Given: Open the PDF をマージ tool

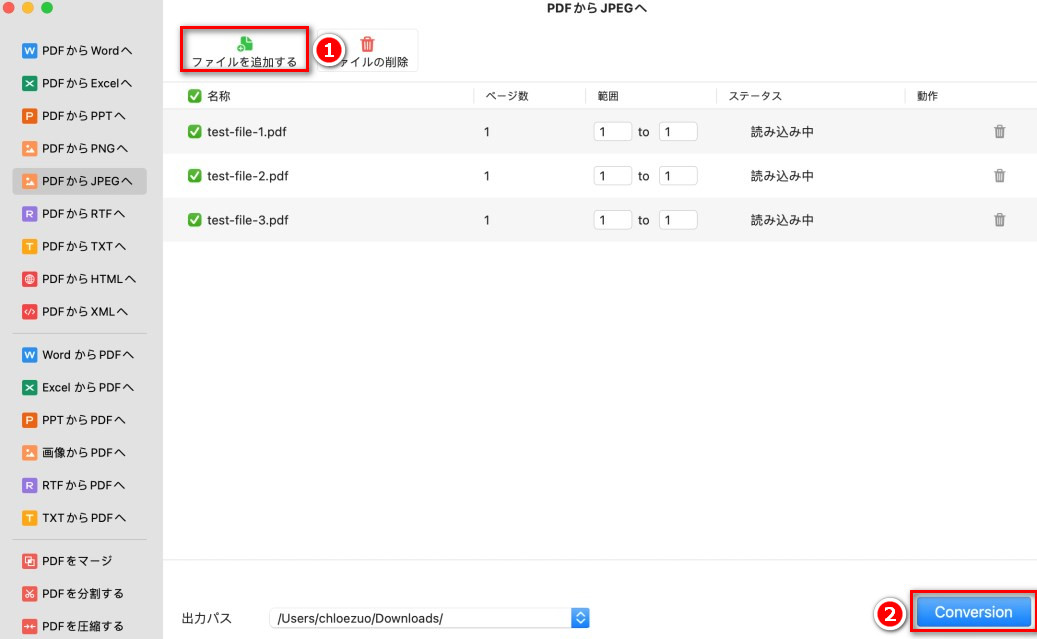Looking at the screenshot, I should pyautogui.click(x=70, y=561).
